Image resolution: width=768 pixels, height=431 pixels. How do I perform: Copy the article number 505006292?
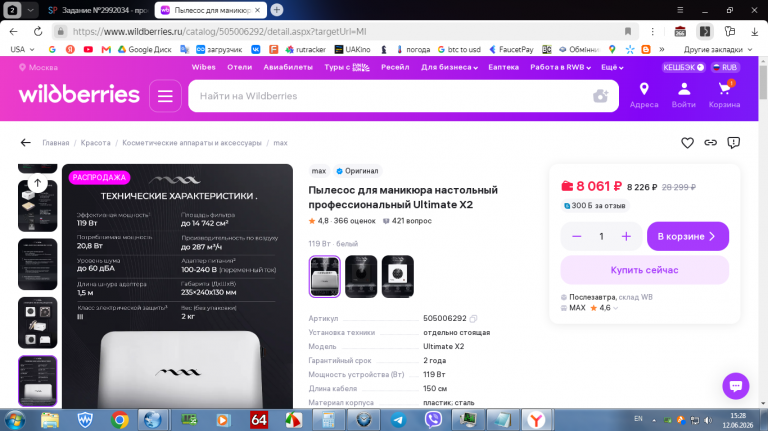click(x=473, y=319)
